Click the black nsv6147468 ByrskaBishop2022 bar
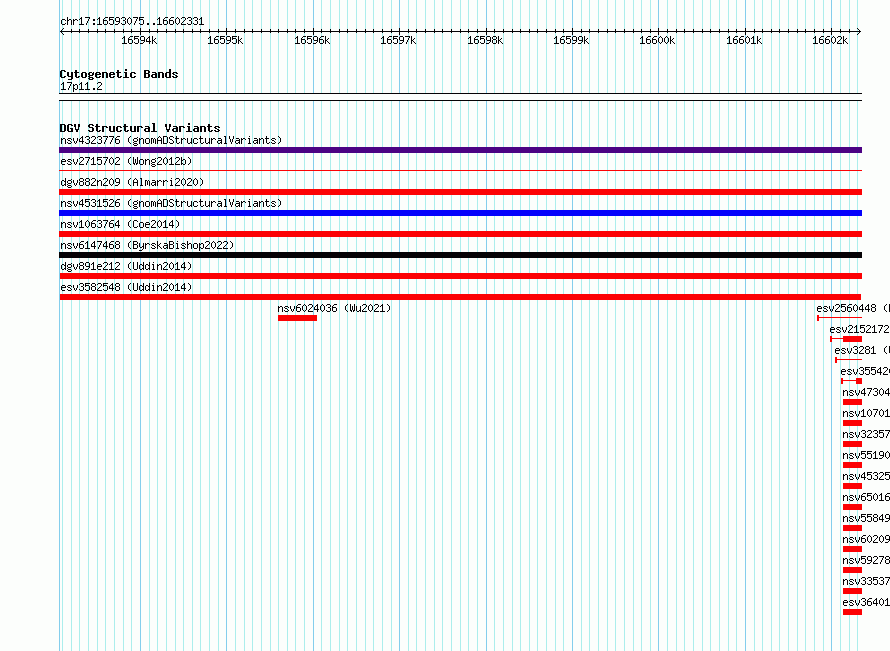890x651 pixels. pos(460,255)
